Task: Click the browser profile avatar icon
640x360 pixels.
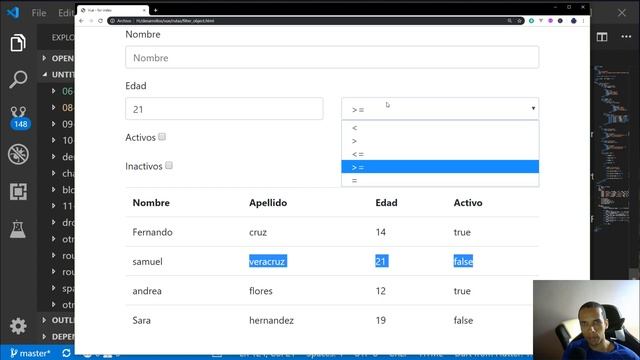Action: (573, 21)
